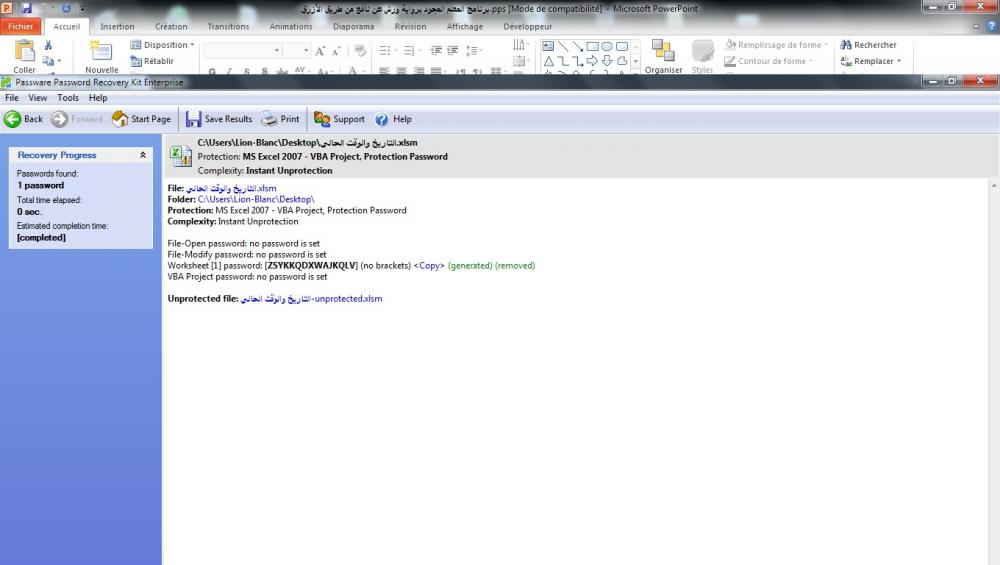
Task: Select the right block arrow shape
Action: [x=592, y=61]
